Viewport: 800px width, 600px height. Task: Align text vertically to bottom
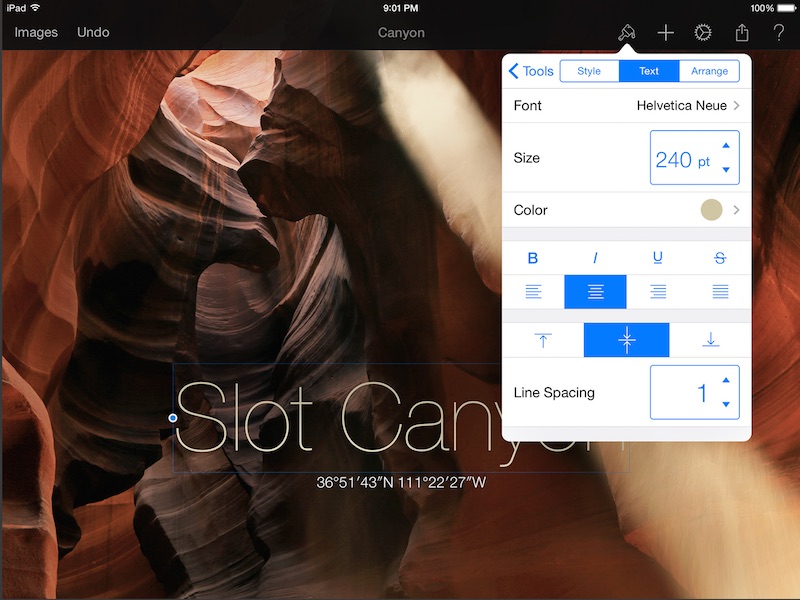point(710,340)
